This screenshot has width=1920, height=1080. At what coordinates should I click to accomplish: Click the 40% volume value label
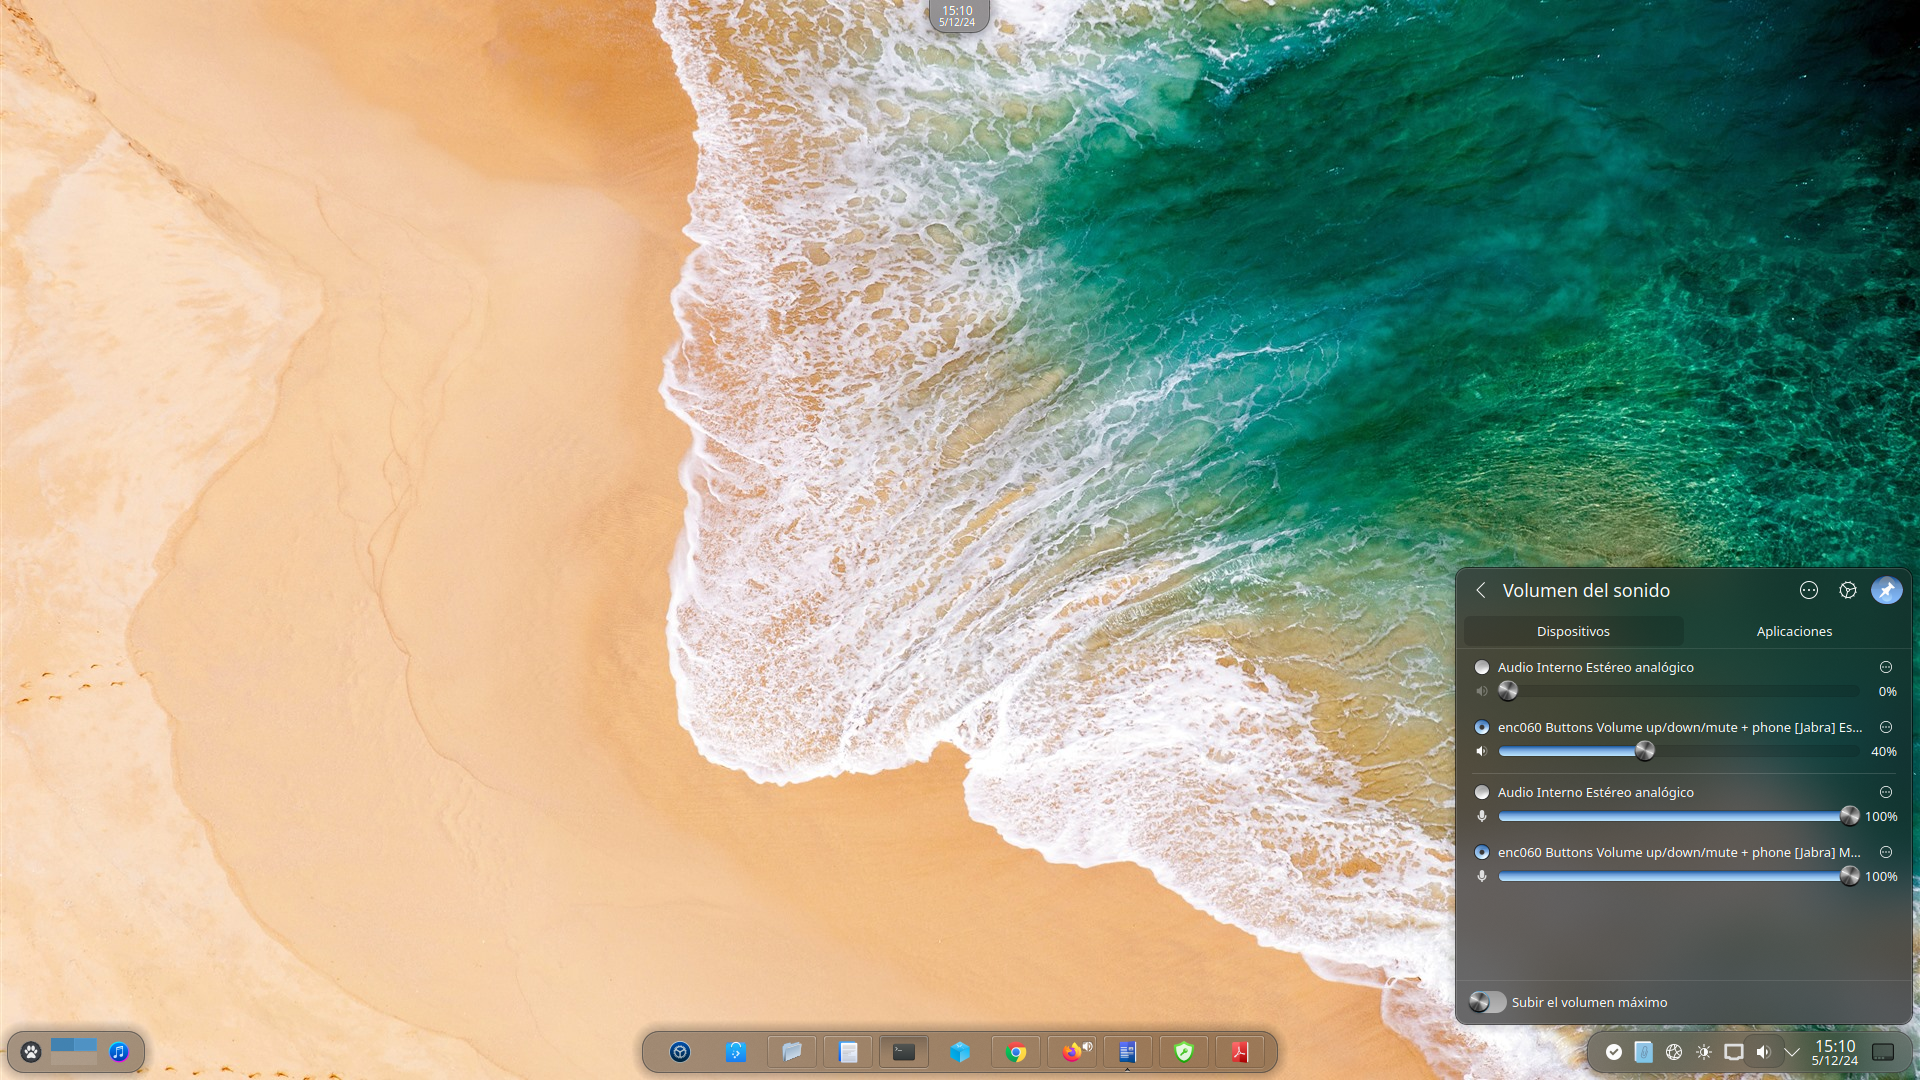click(1884, 751)
